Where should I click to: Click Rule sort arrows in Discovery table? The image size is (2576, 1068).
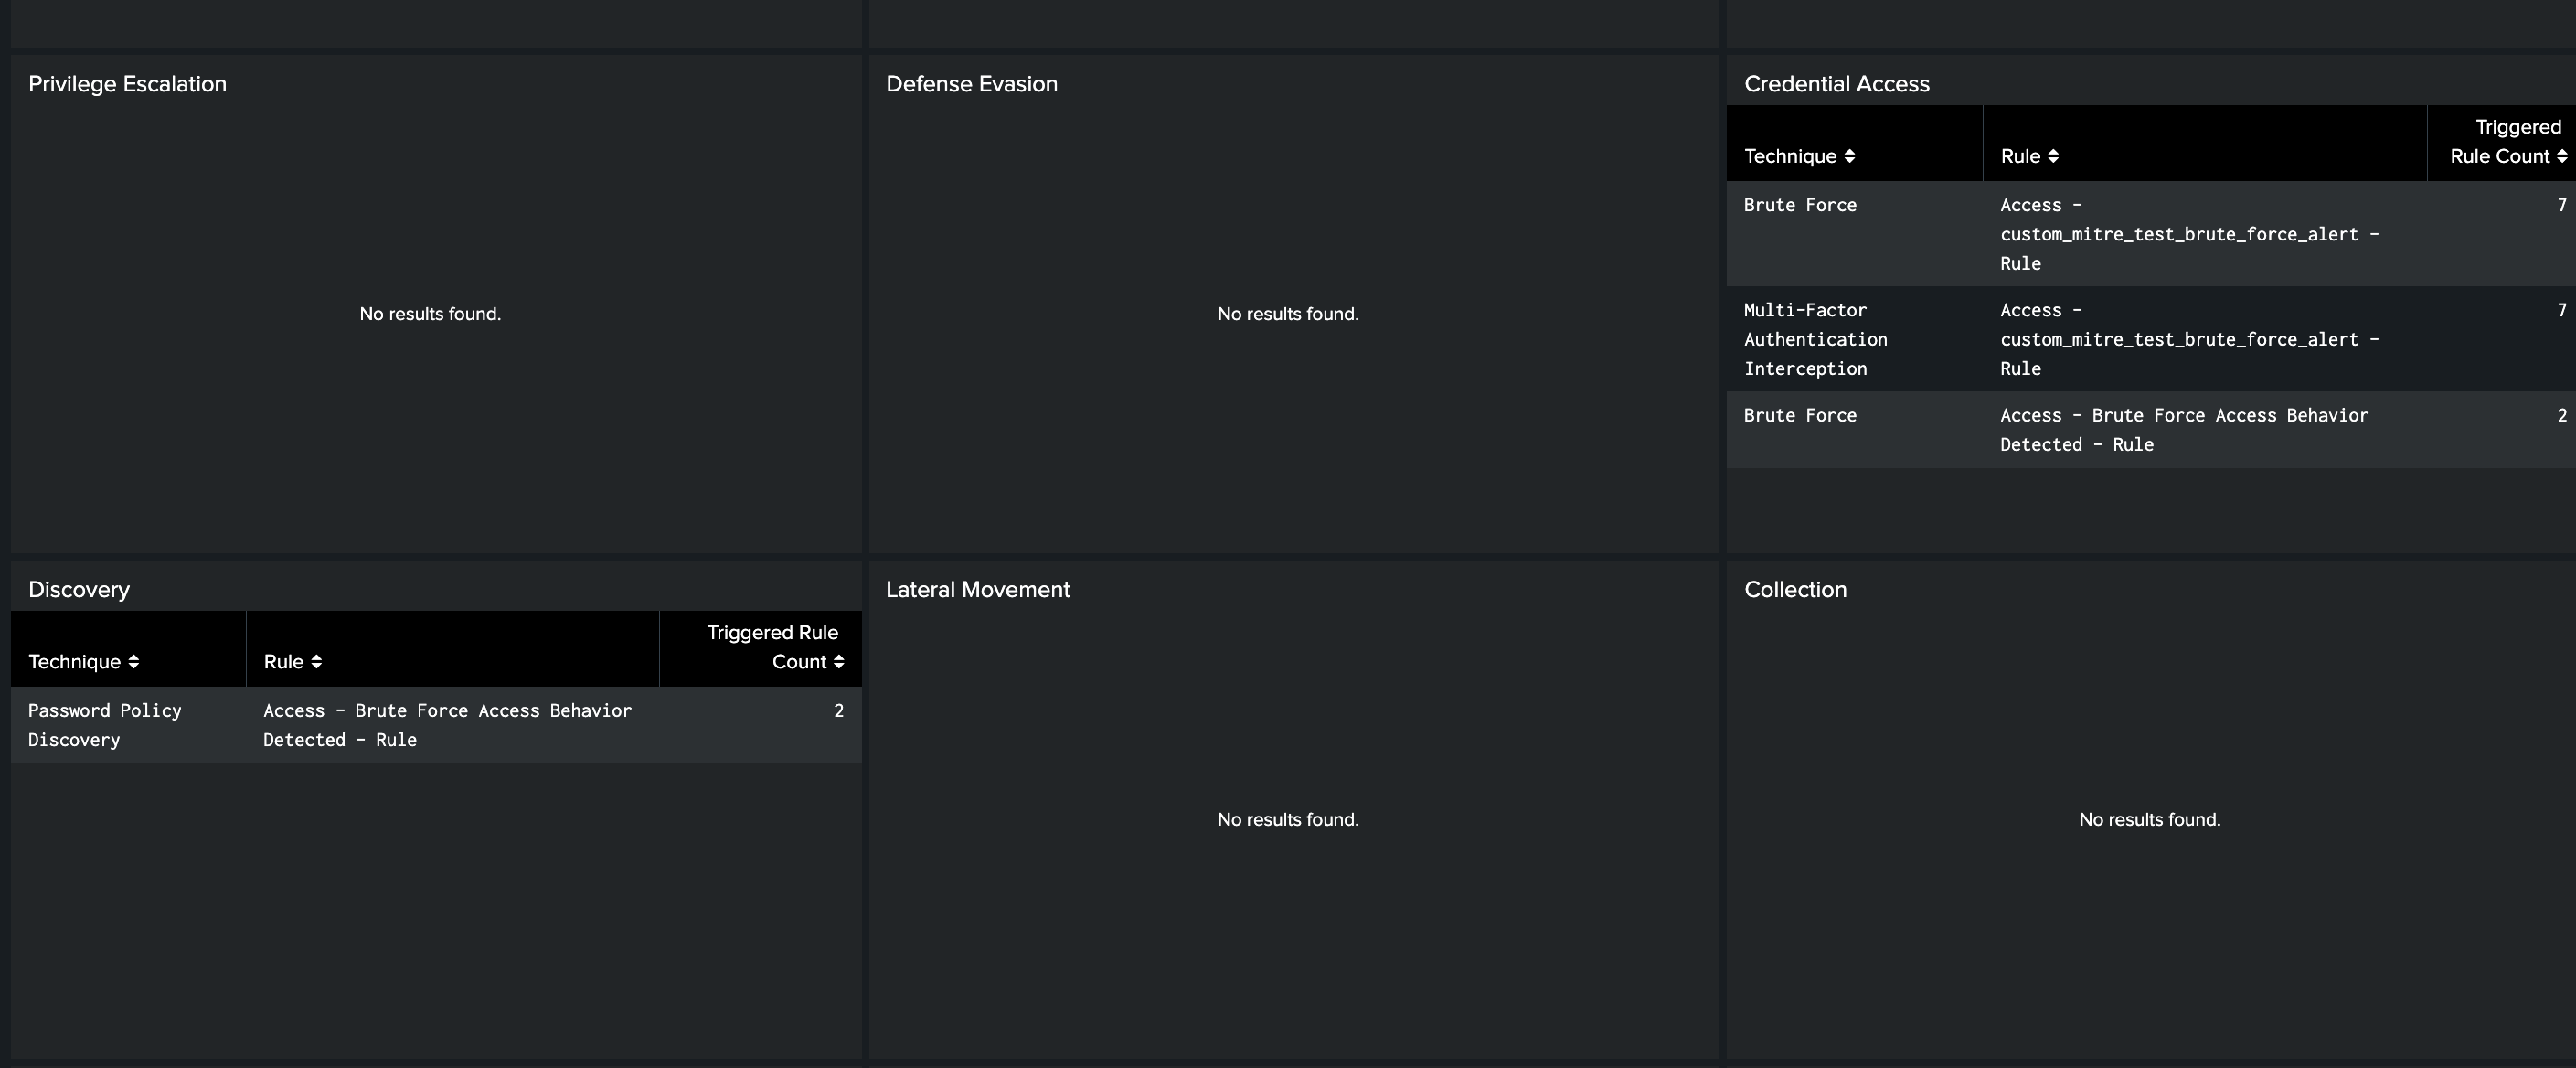pyautogui.click(x=316, y=662)
